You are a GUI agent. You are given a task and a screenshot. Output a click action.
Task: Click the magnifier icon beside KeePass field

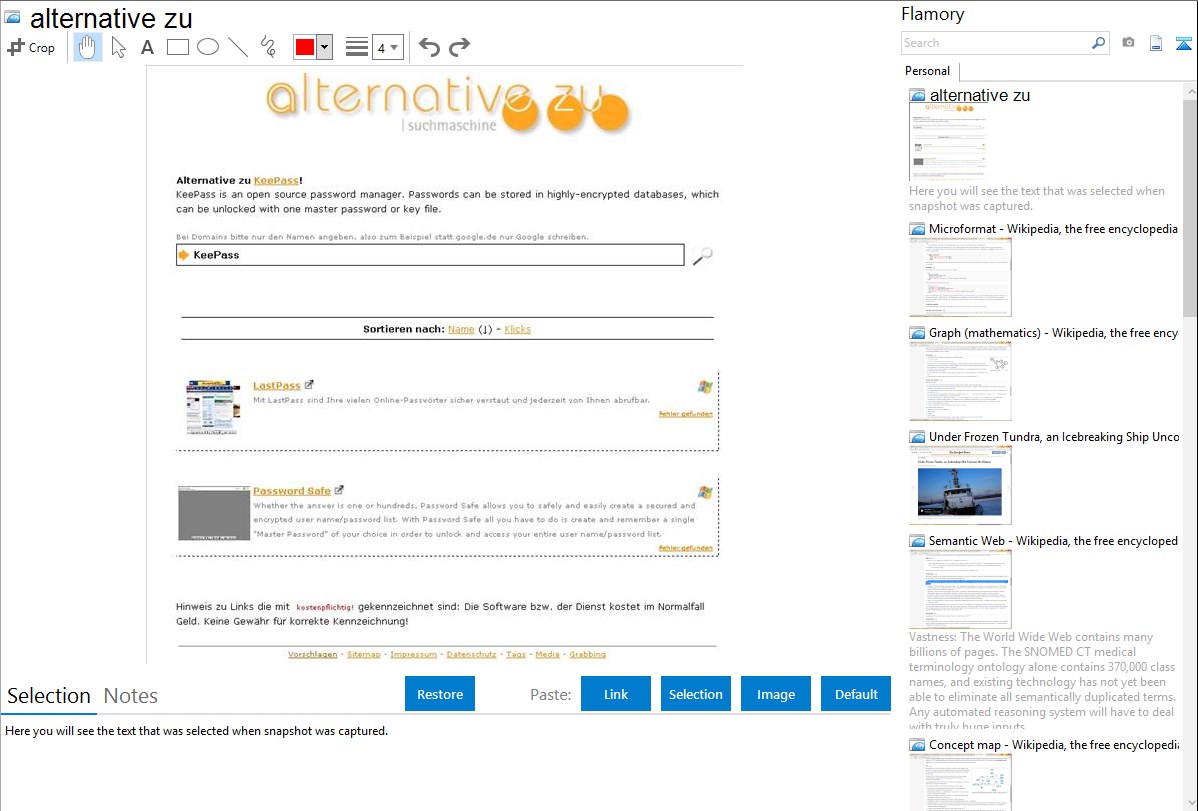[x=702, y=256]
